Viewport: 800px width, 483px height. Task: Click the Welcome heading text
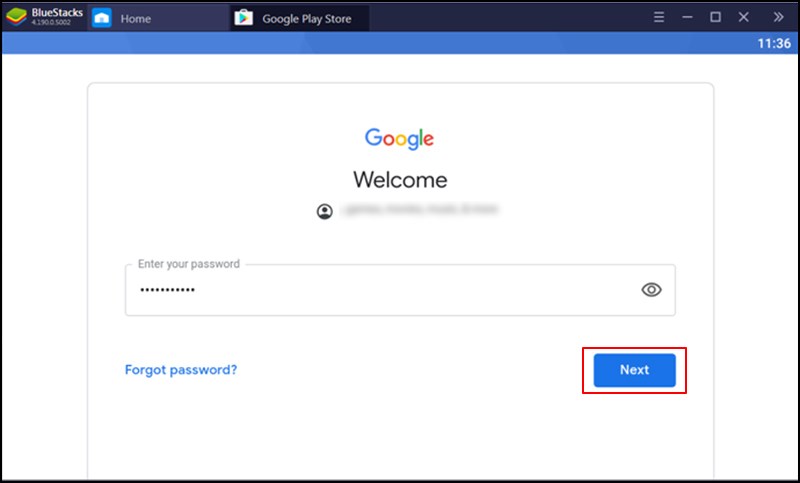pos(400,180)
